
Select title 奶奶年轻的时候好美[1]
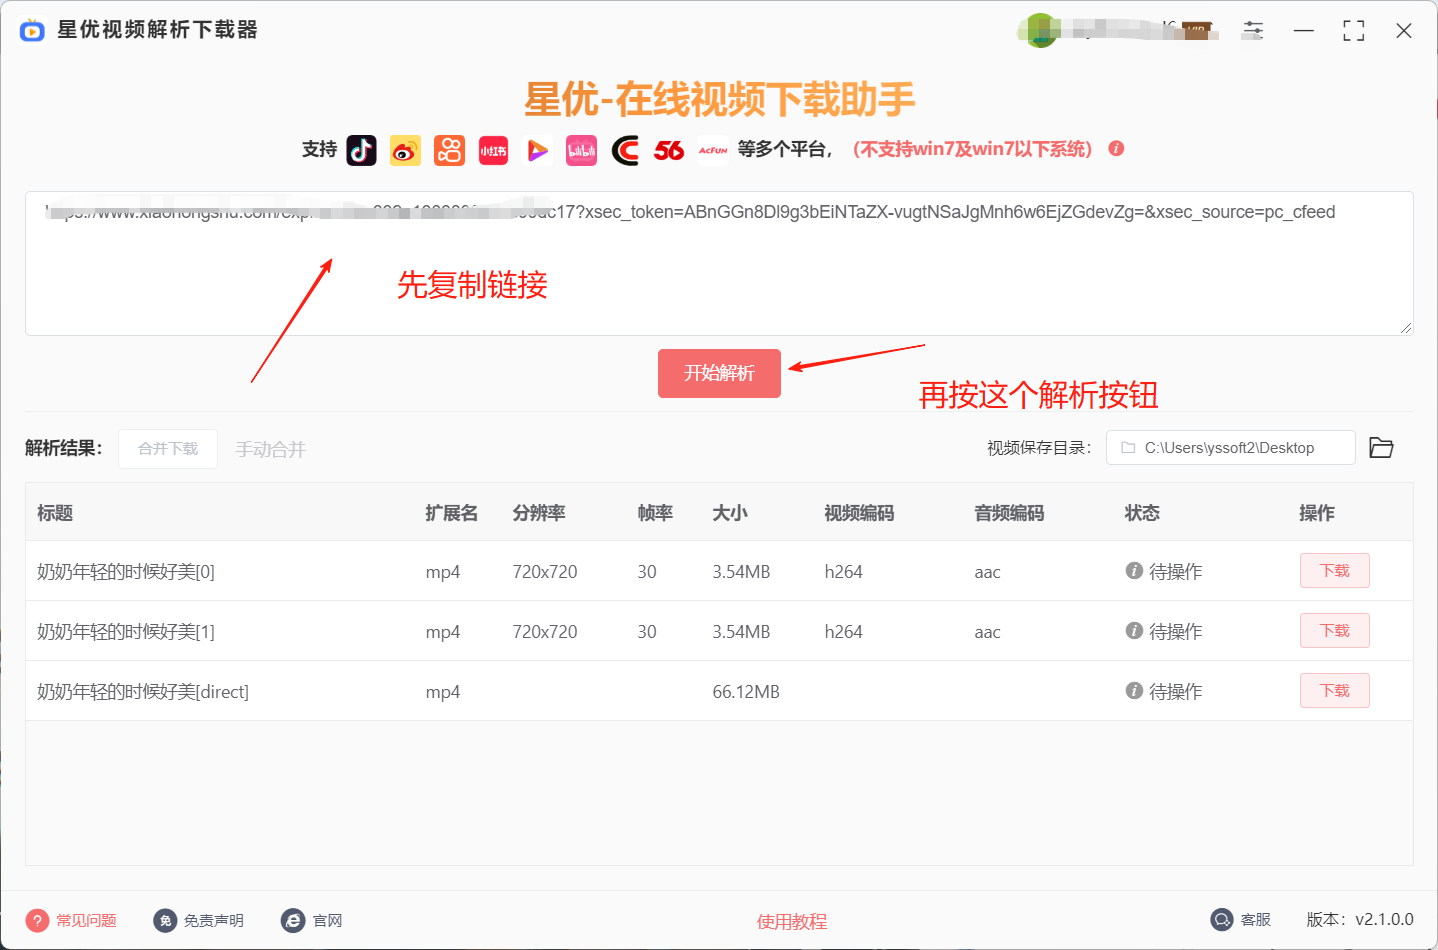point(126,632)
